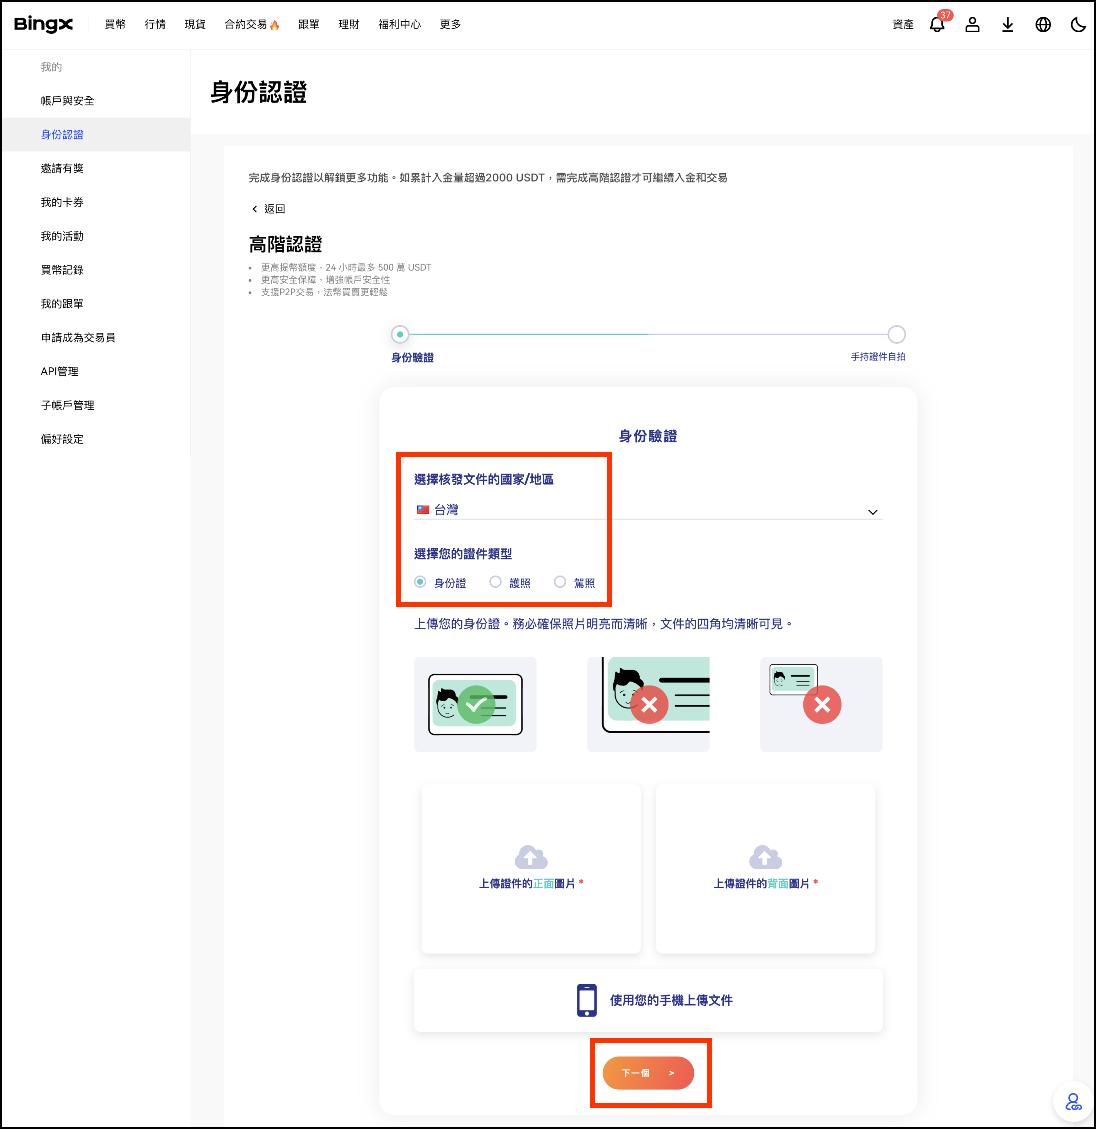Click the front image upload cloud icon
The height and width of the screenshot is (1130, 1097).
[531, 857]
